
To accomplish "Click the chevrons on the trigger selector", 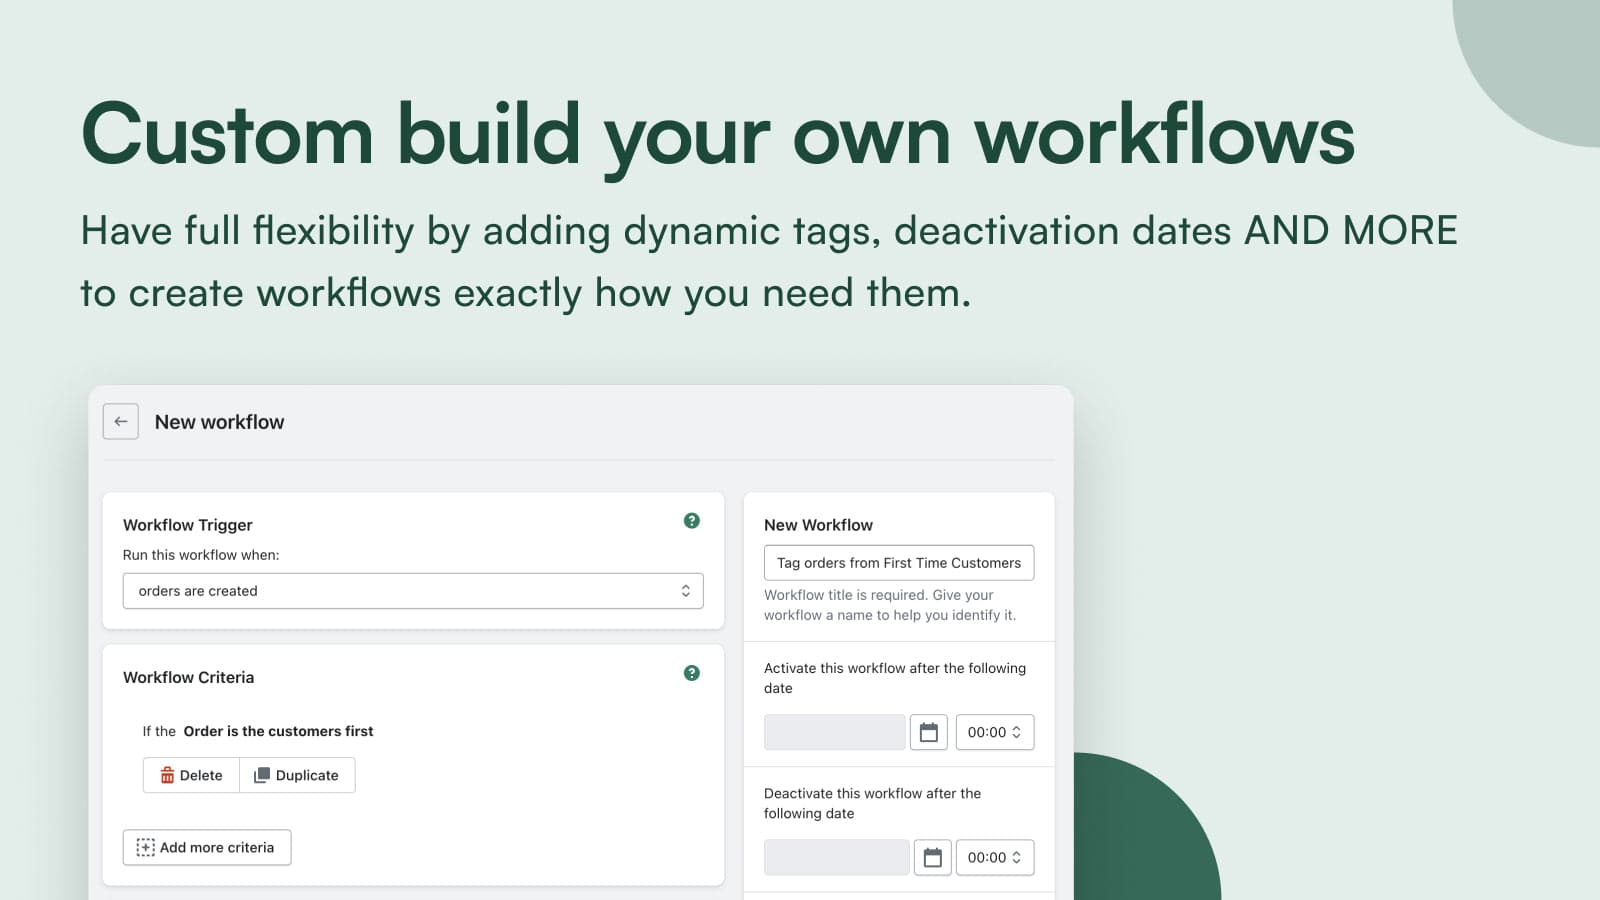I will coord(686,590).
